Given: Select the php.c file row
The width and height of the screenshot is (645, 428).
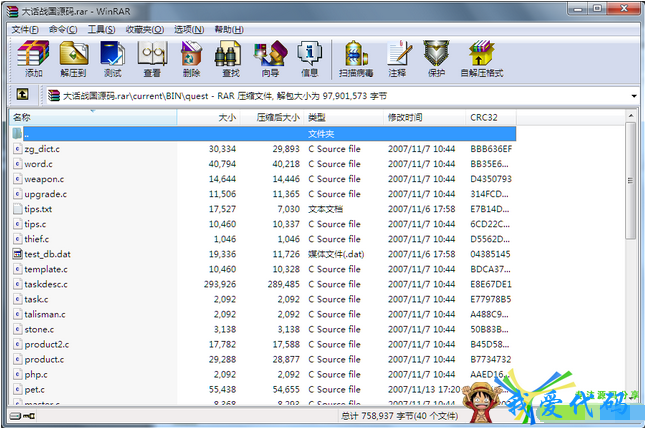Looking at the screenshot, I should (263, 374).
